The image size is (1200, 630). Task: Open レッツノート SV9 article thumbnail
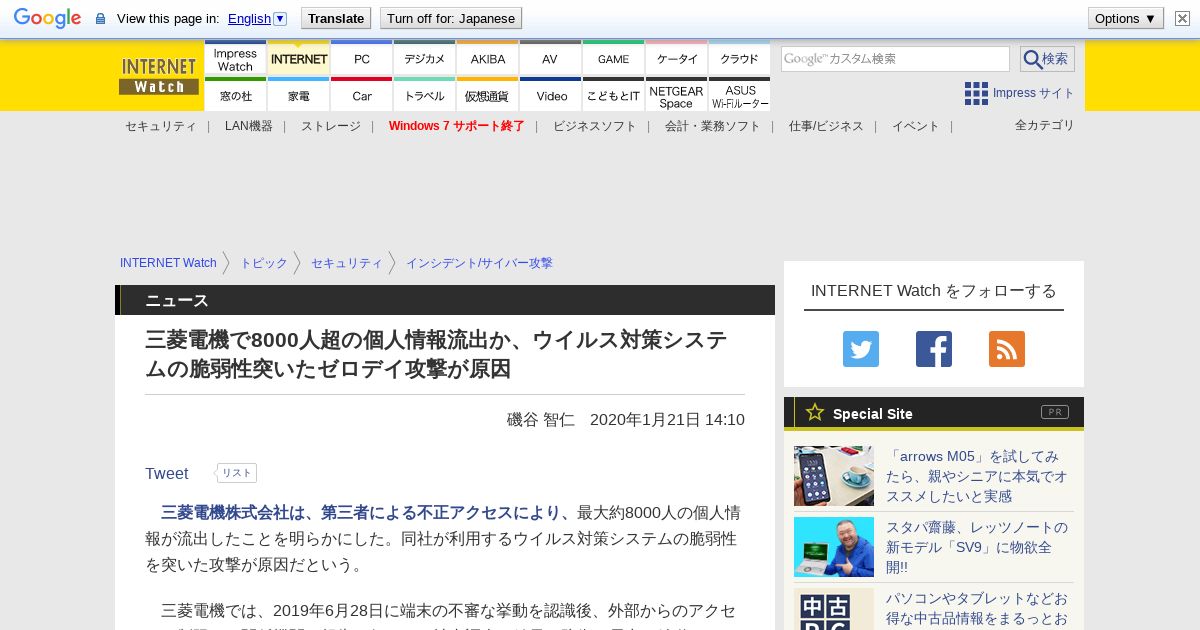point(834,547)
